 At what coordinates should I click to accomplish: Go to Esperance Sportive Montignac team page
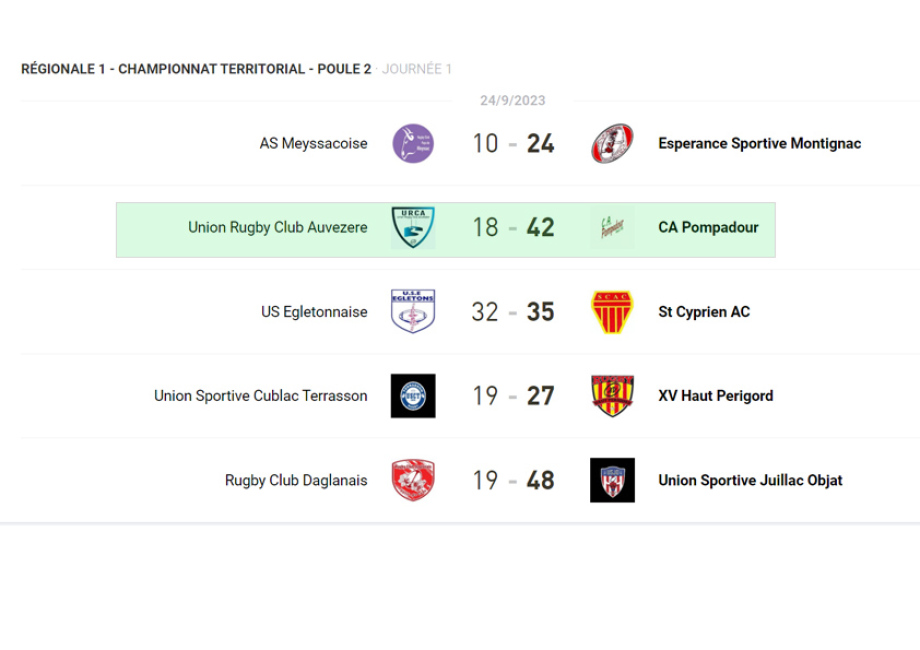click(x=759, y=144)
